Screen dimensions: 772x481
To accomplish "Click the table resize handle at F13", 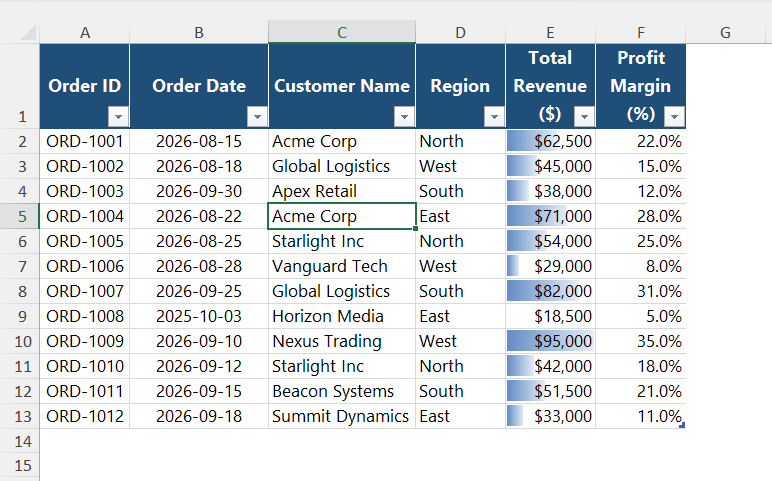I will point(682,425).
